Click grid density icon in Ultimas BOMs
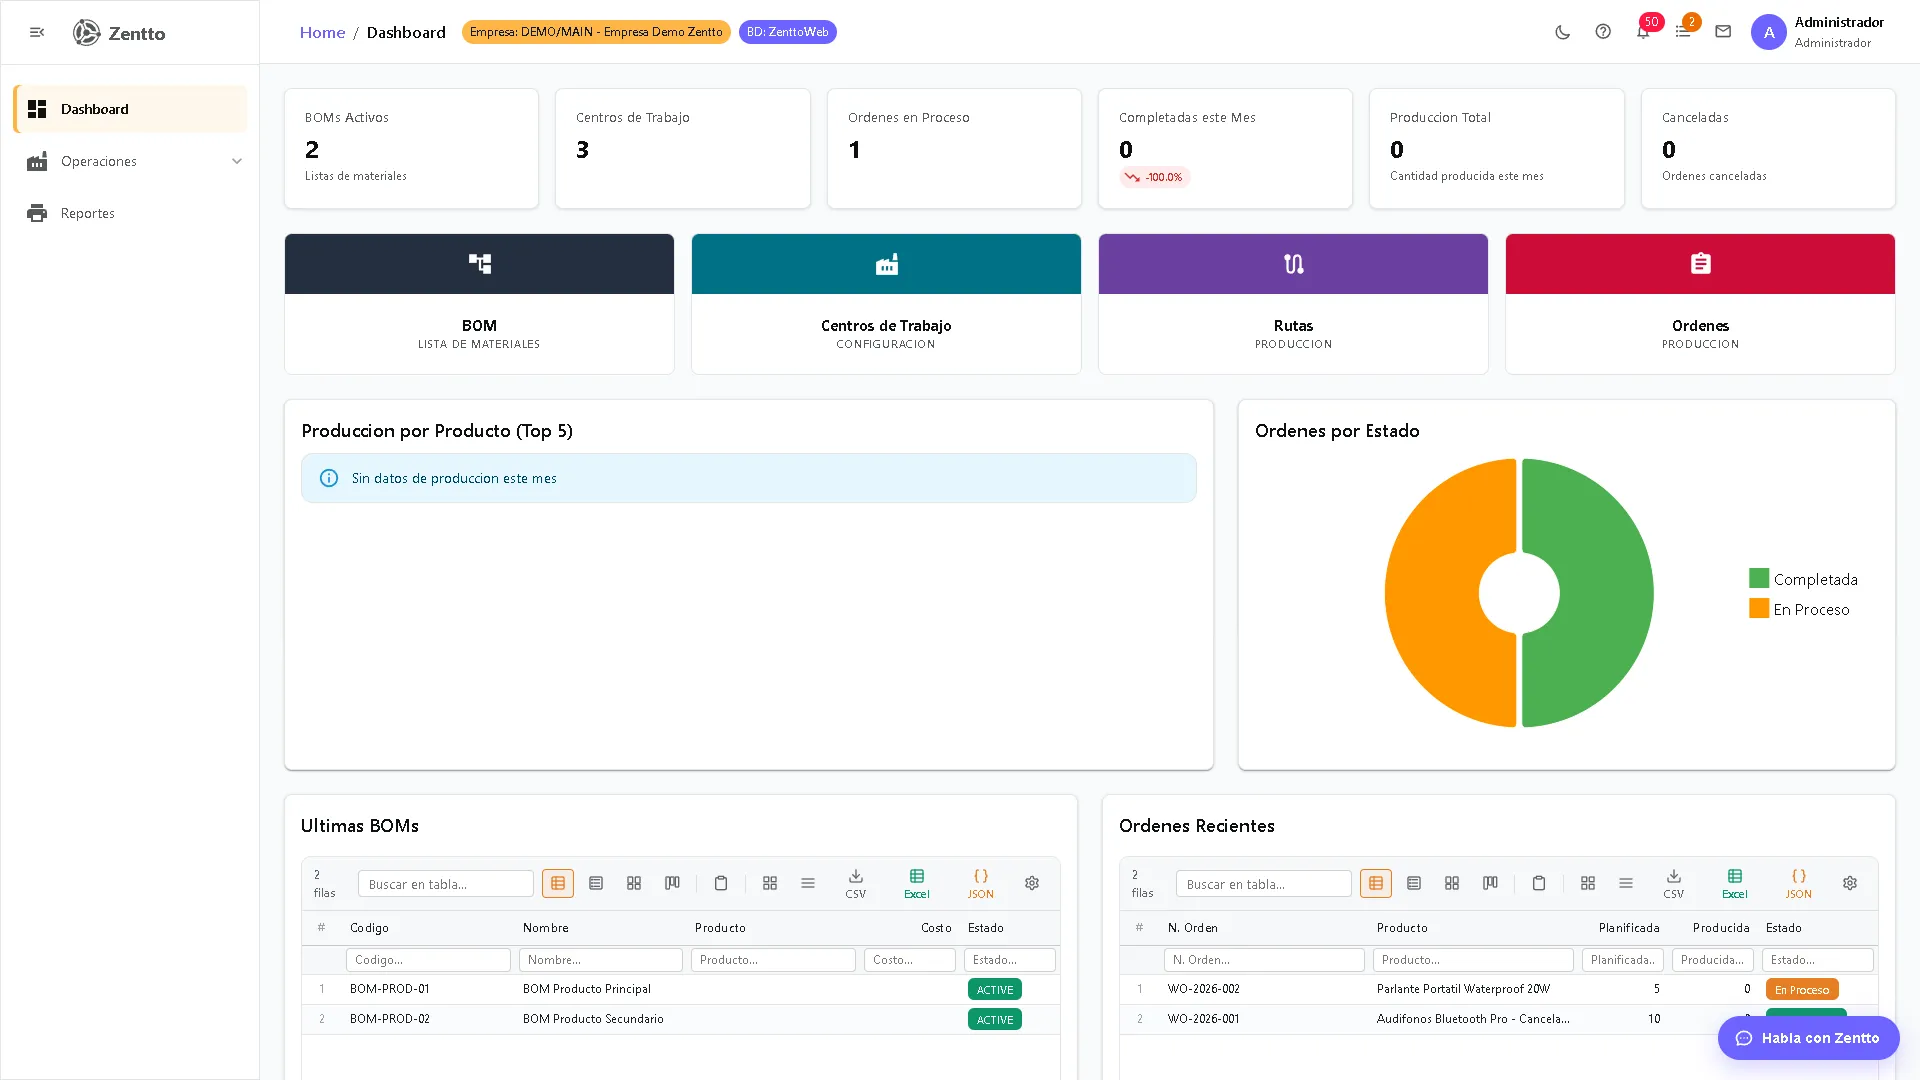This screenshot has height=1080, width=1920. [x=770, y=883]
